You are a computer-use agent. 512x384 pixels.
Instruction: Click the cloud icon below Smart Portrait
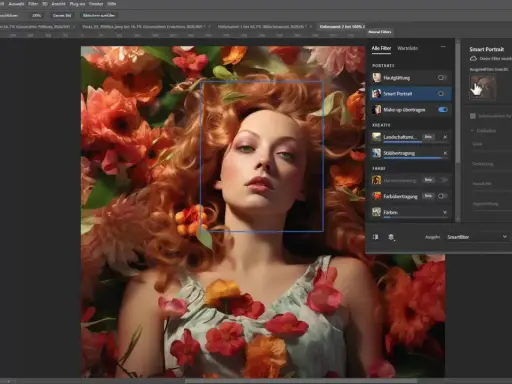pyautogui.click(x=473, y=59)
